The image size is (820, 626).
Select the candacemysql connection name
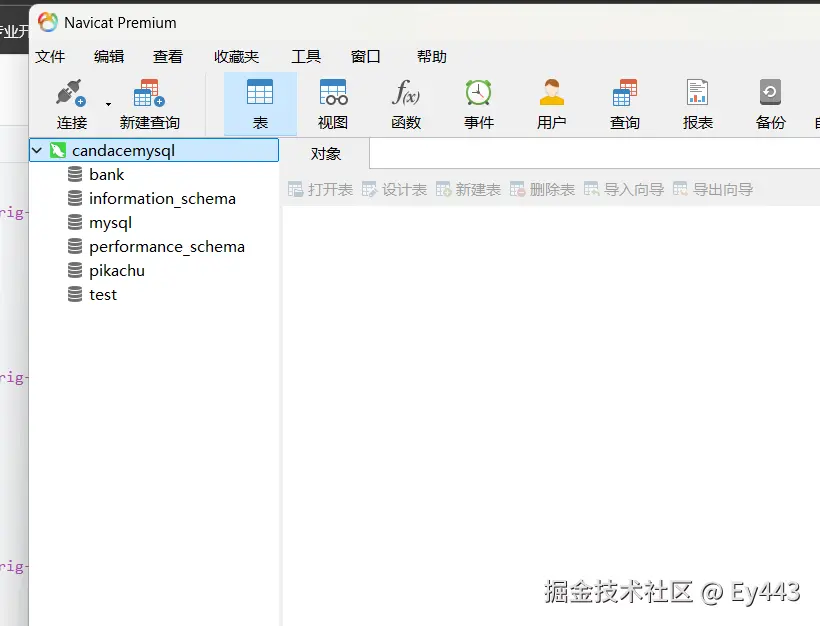click(x=123, y=151)
